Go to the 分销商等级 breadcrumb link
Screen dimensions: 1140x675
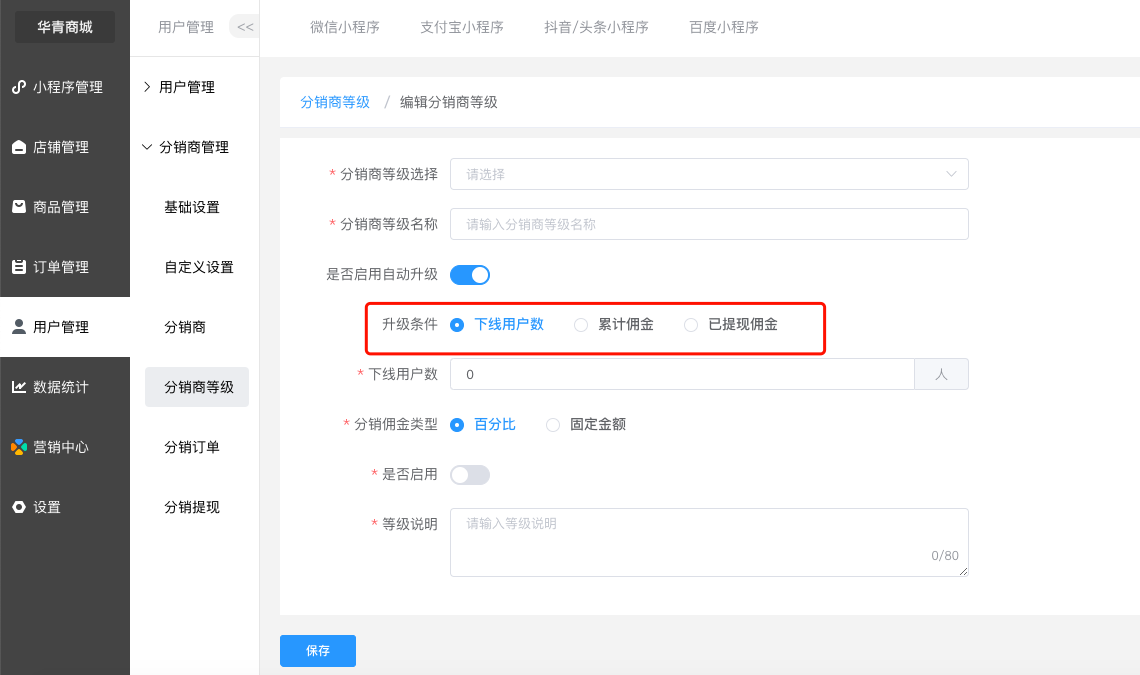tap(335, 102)
